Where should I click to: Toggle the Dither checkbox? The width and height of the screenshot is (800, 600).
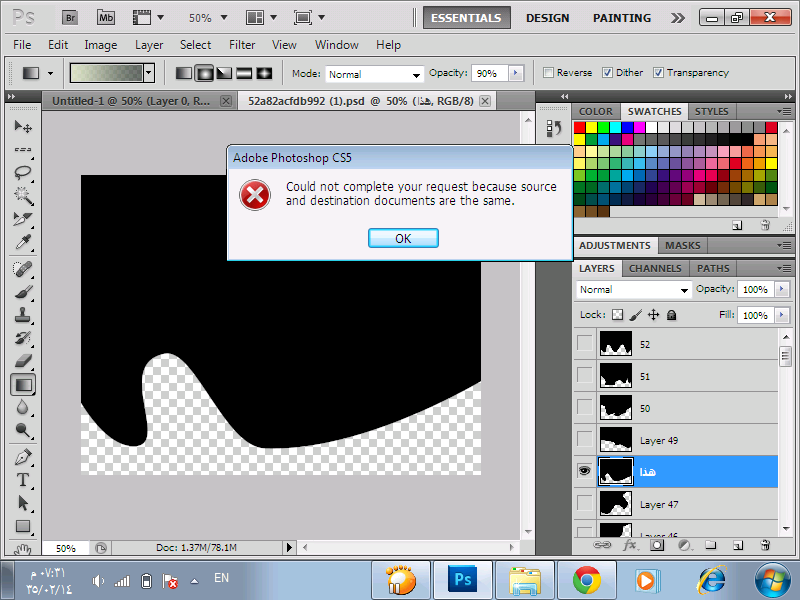606,73
